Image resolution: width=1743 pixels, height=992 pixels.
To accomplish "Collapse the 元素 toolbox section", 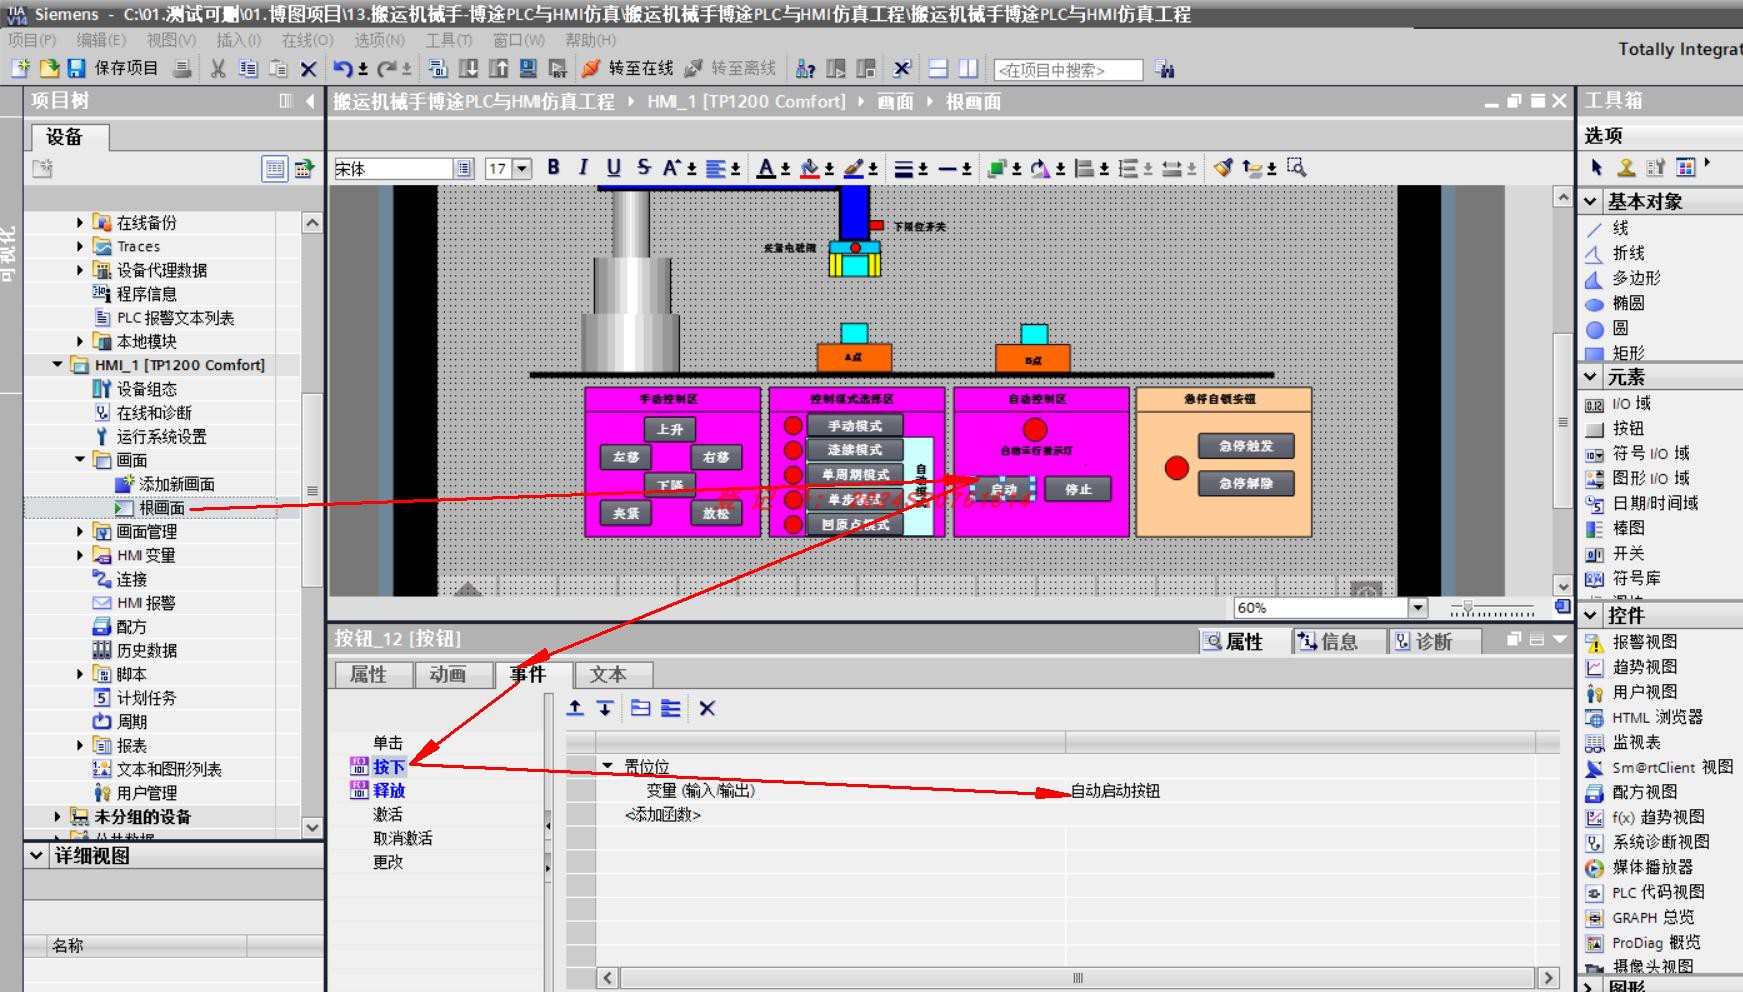I will pos(1591,377).
